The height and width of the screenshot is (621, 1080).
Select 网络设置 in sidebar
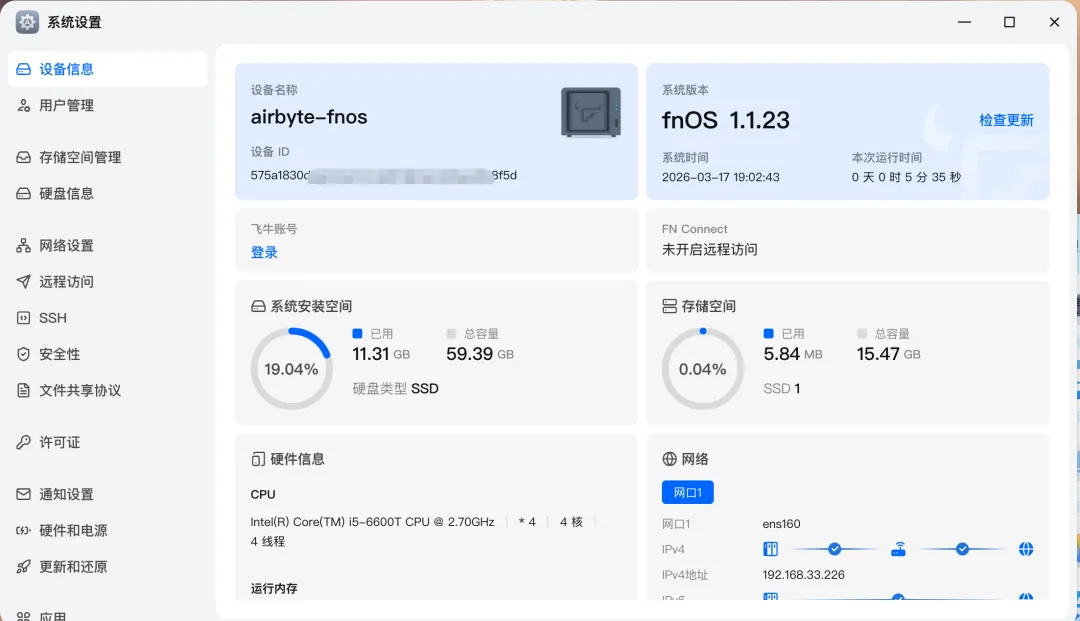point(107,245)
